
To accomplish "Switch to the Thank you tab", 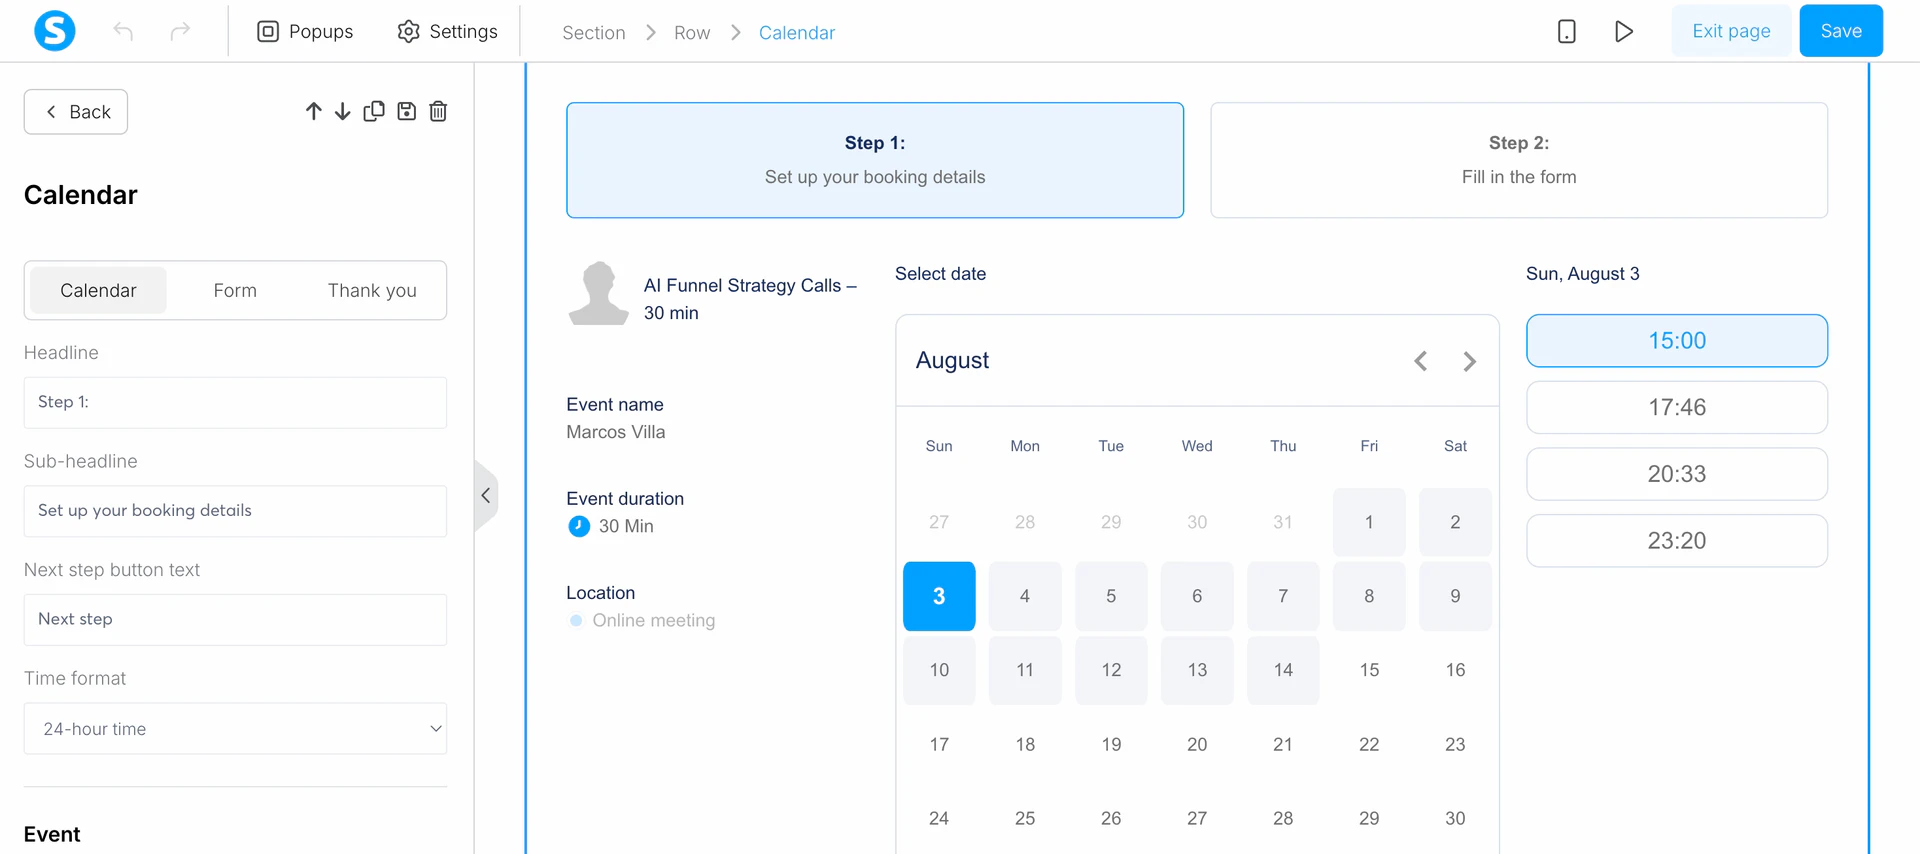I will (371, 290).
